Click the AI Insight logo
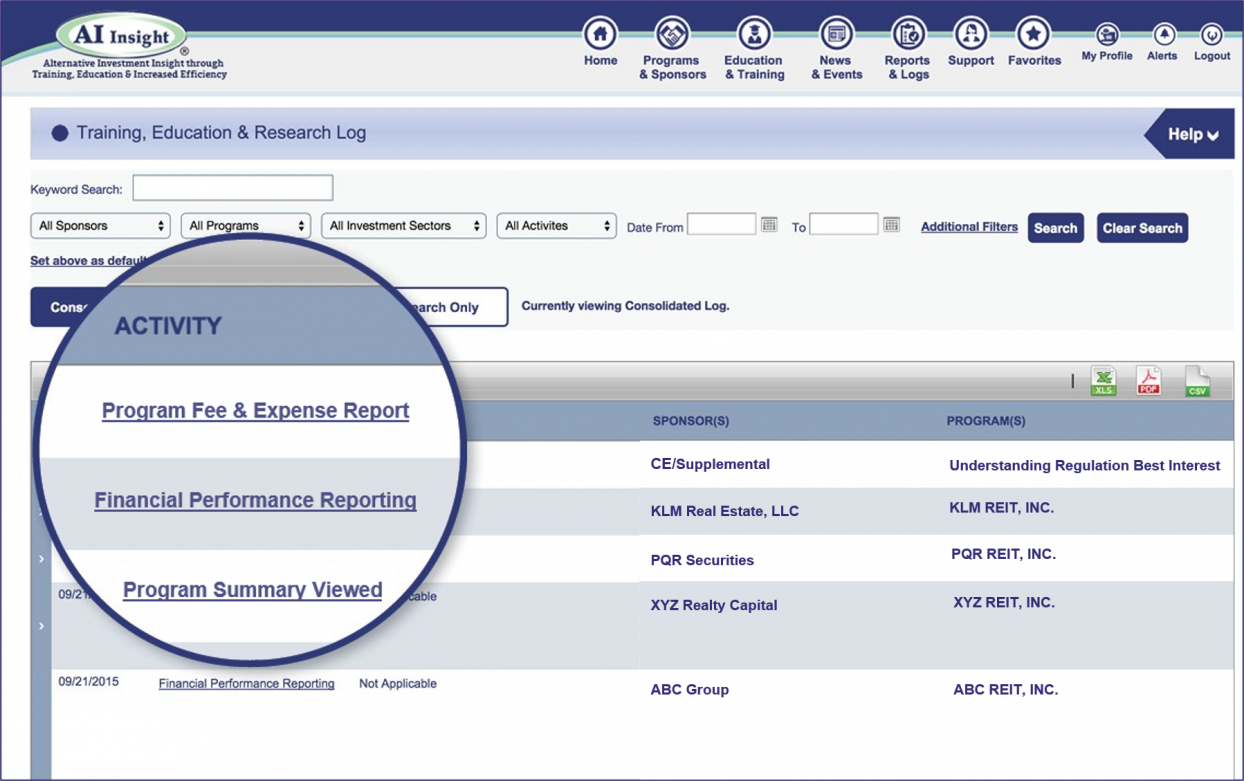1244x781 pixels. click(122, 38)
